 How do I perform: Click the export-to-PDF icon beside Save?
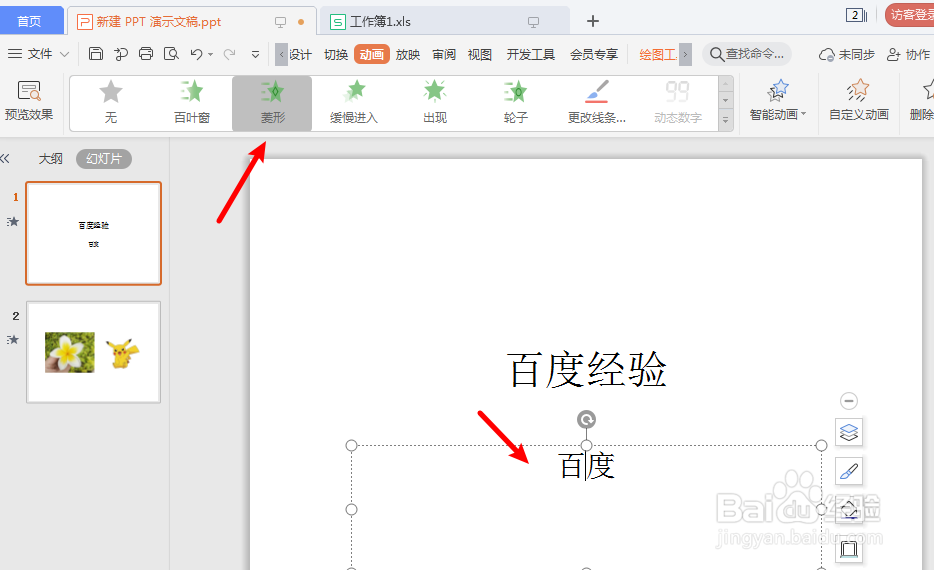pos(121,54)
